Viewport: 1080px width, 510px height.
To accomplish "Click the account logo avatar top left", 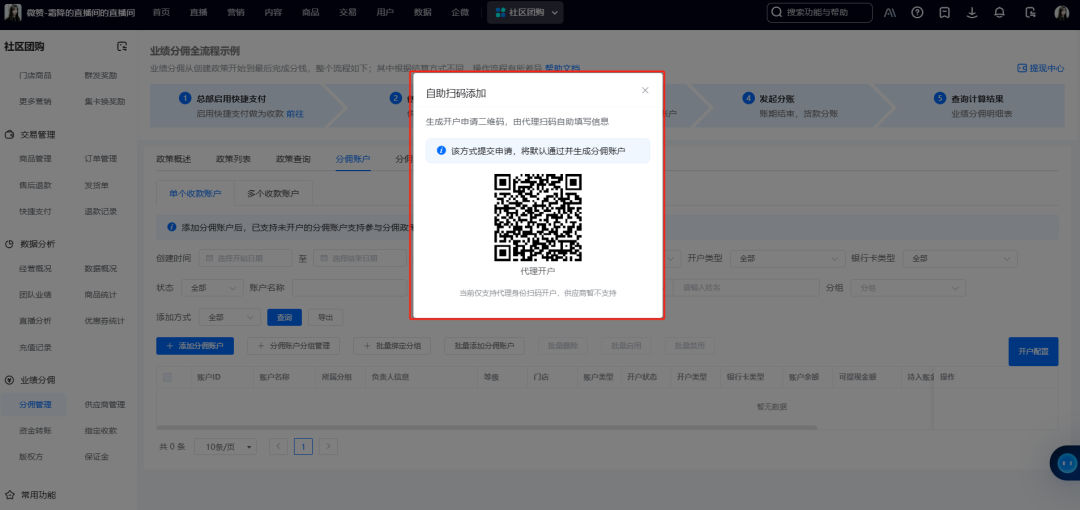I will click(13, 12).
